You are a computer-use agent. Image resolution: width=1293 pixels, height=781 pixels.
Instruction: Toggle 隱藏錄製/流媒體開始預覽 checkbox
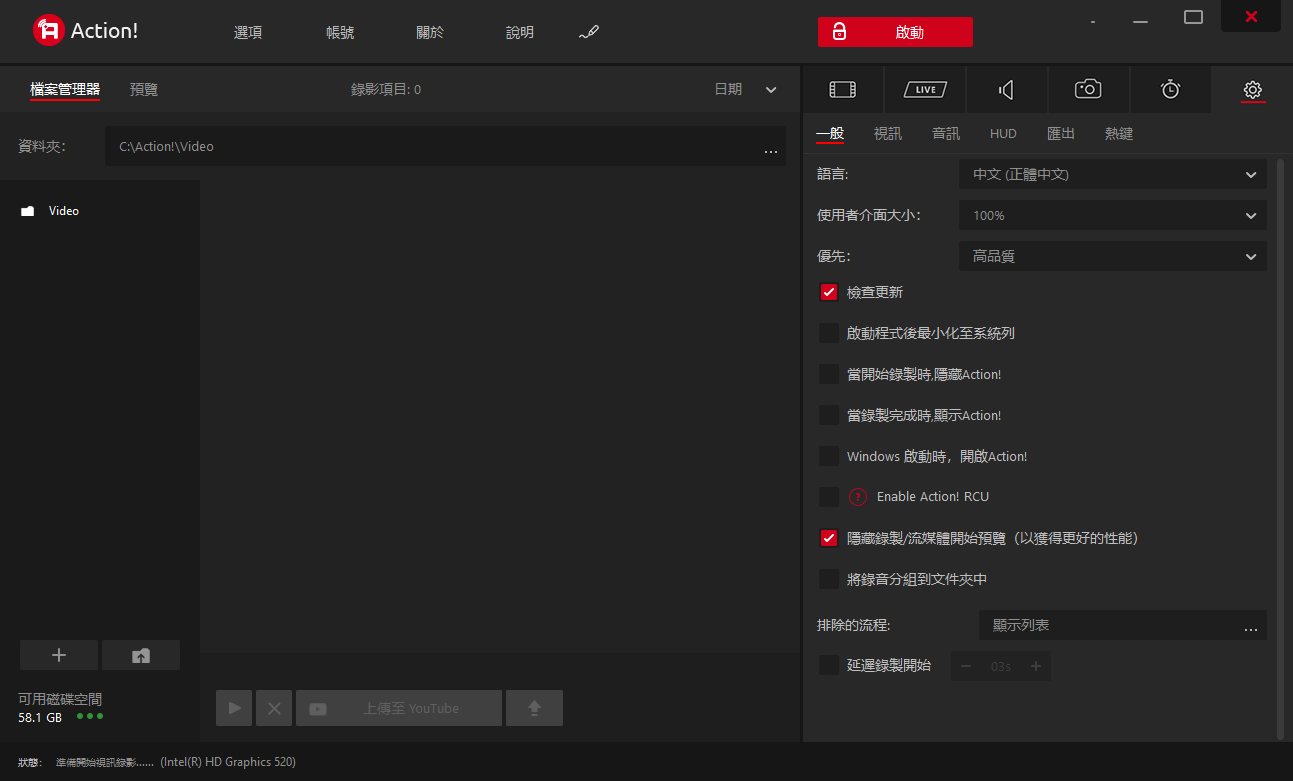pos(829,538)
